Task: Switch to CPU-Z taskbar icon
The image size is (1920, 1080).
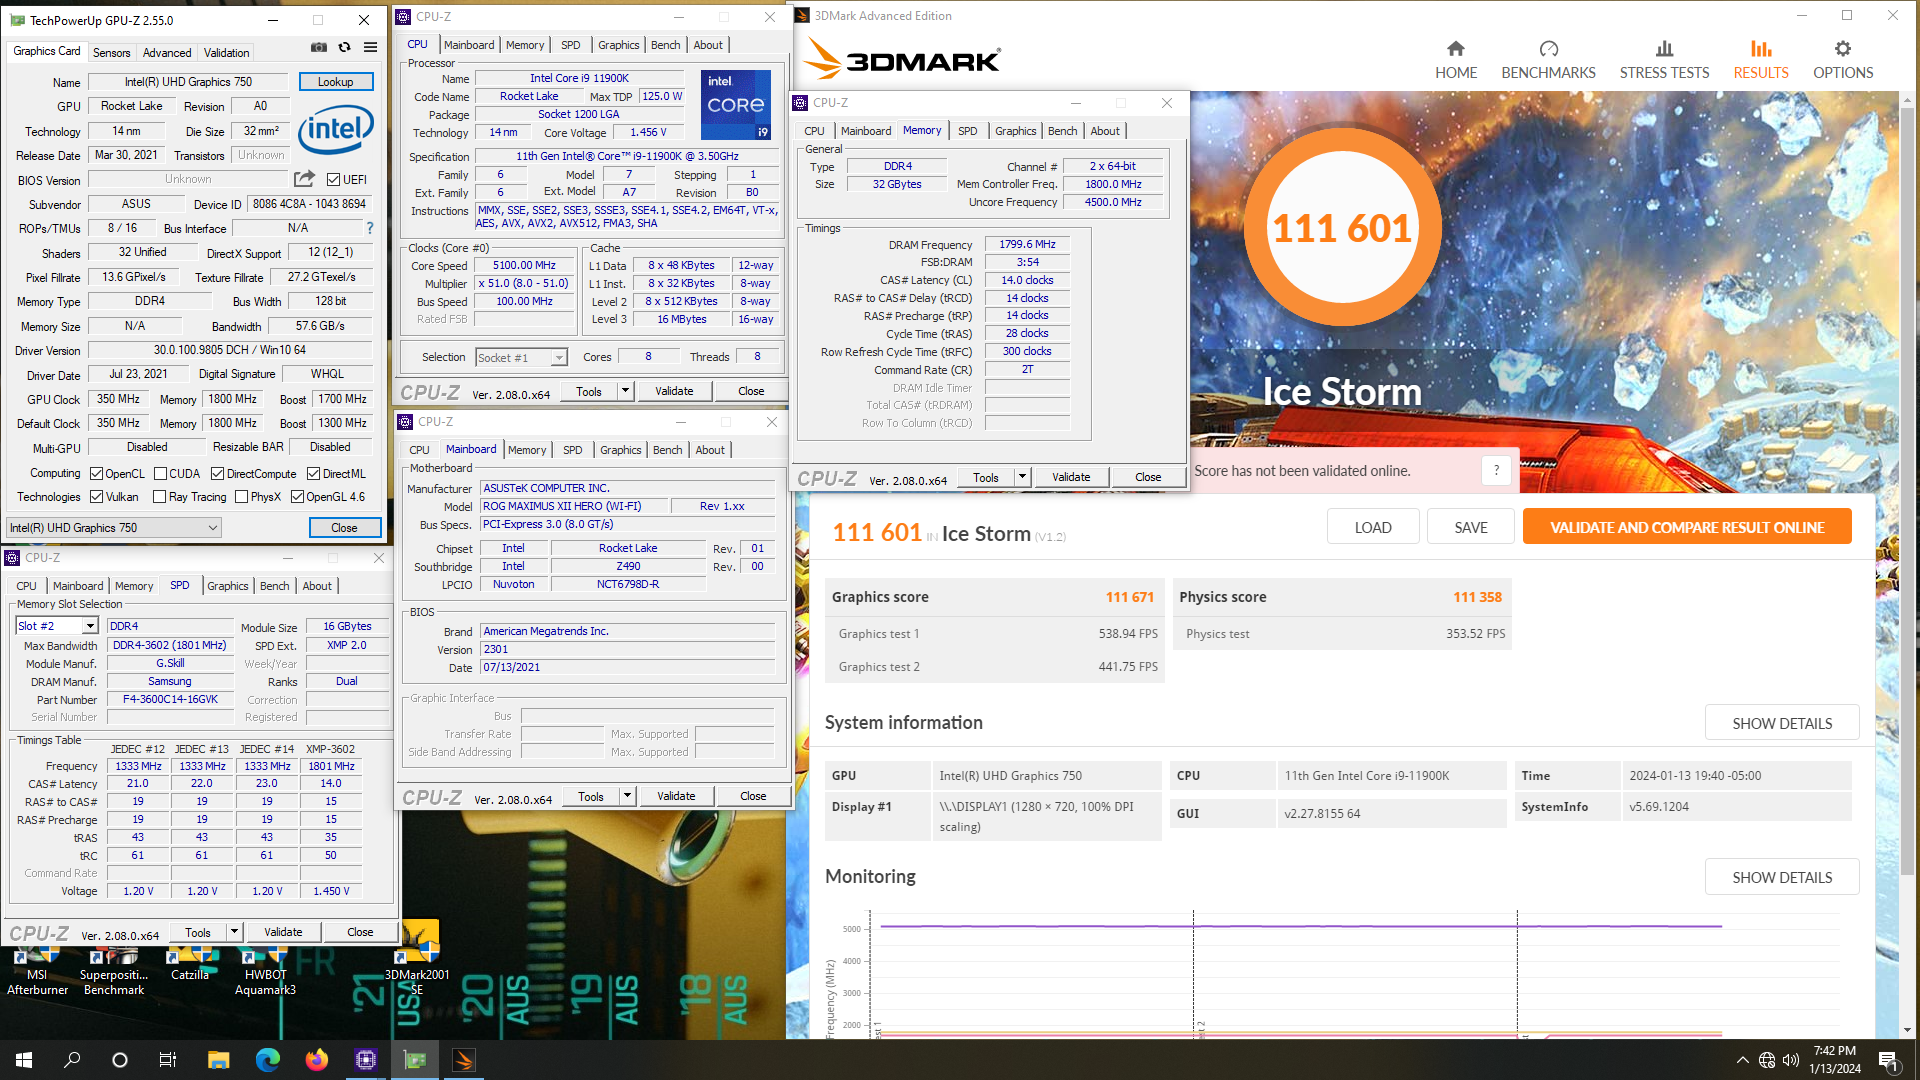Action: coord(365,1060)
